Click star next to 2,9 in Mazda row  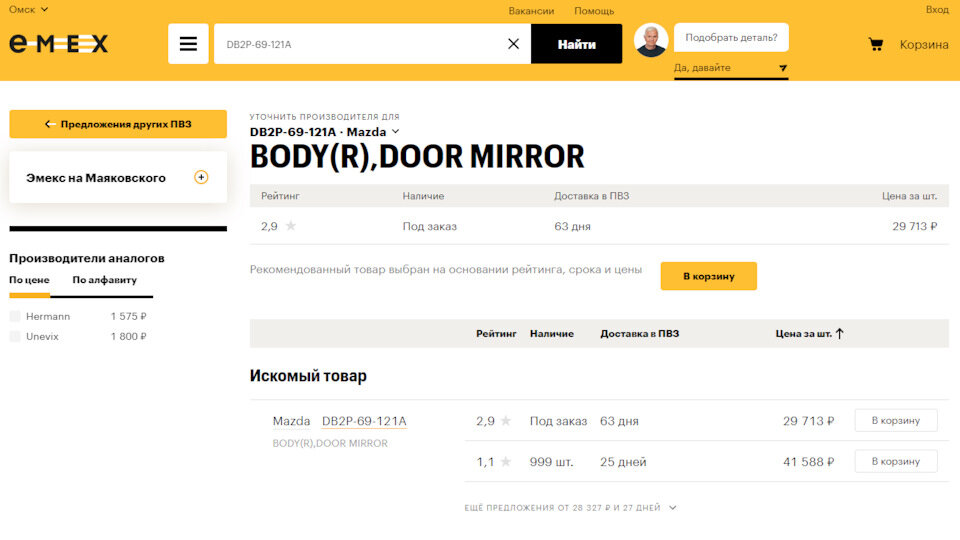click(x=506, y=421)
